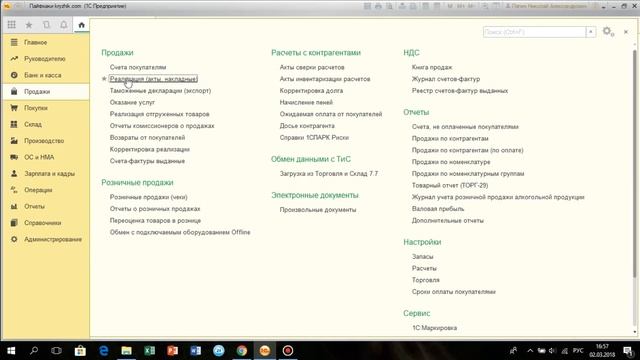
Task: Open Акты инвентаризации расчетов
Action: (325, 79)
